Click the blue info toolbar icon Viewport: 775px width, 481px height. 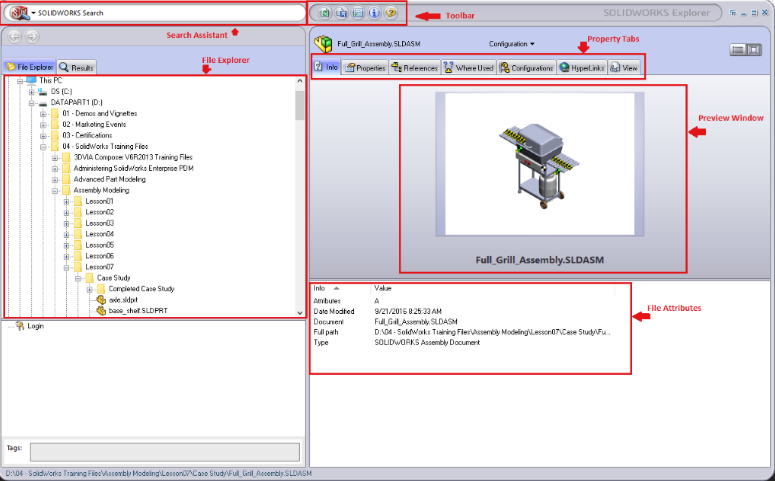pyautogui.click(x=374, y=13)
